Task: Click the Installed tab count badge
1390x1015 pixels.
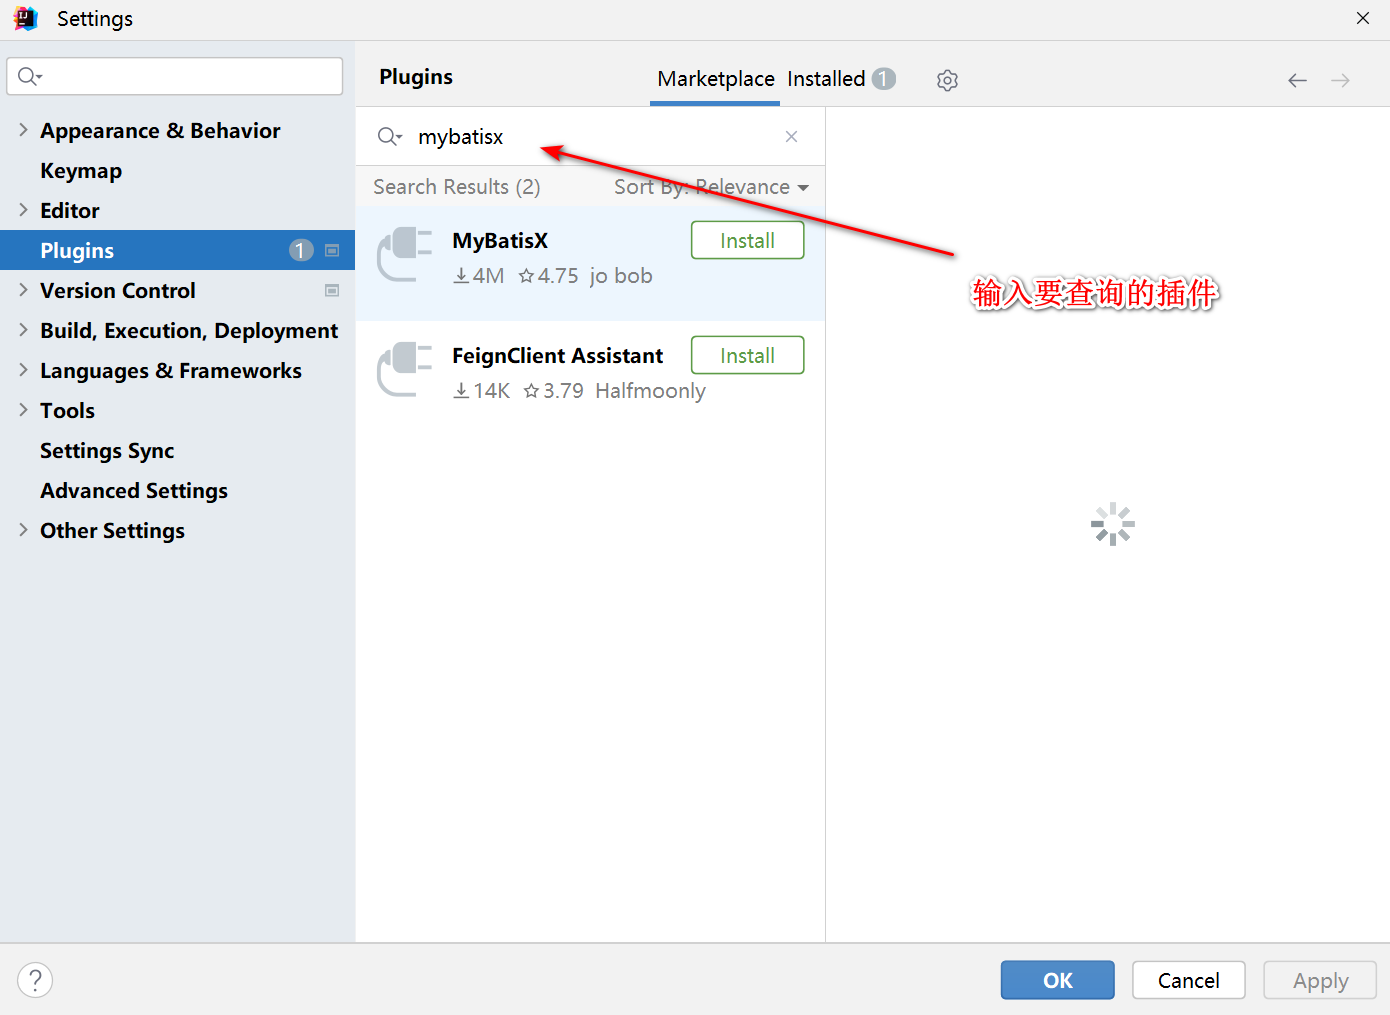Action: point(883,78)
